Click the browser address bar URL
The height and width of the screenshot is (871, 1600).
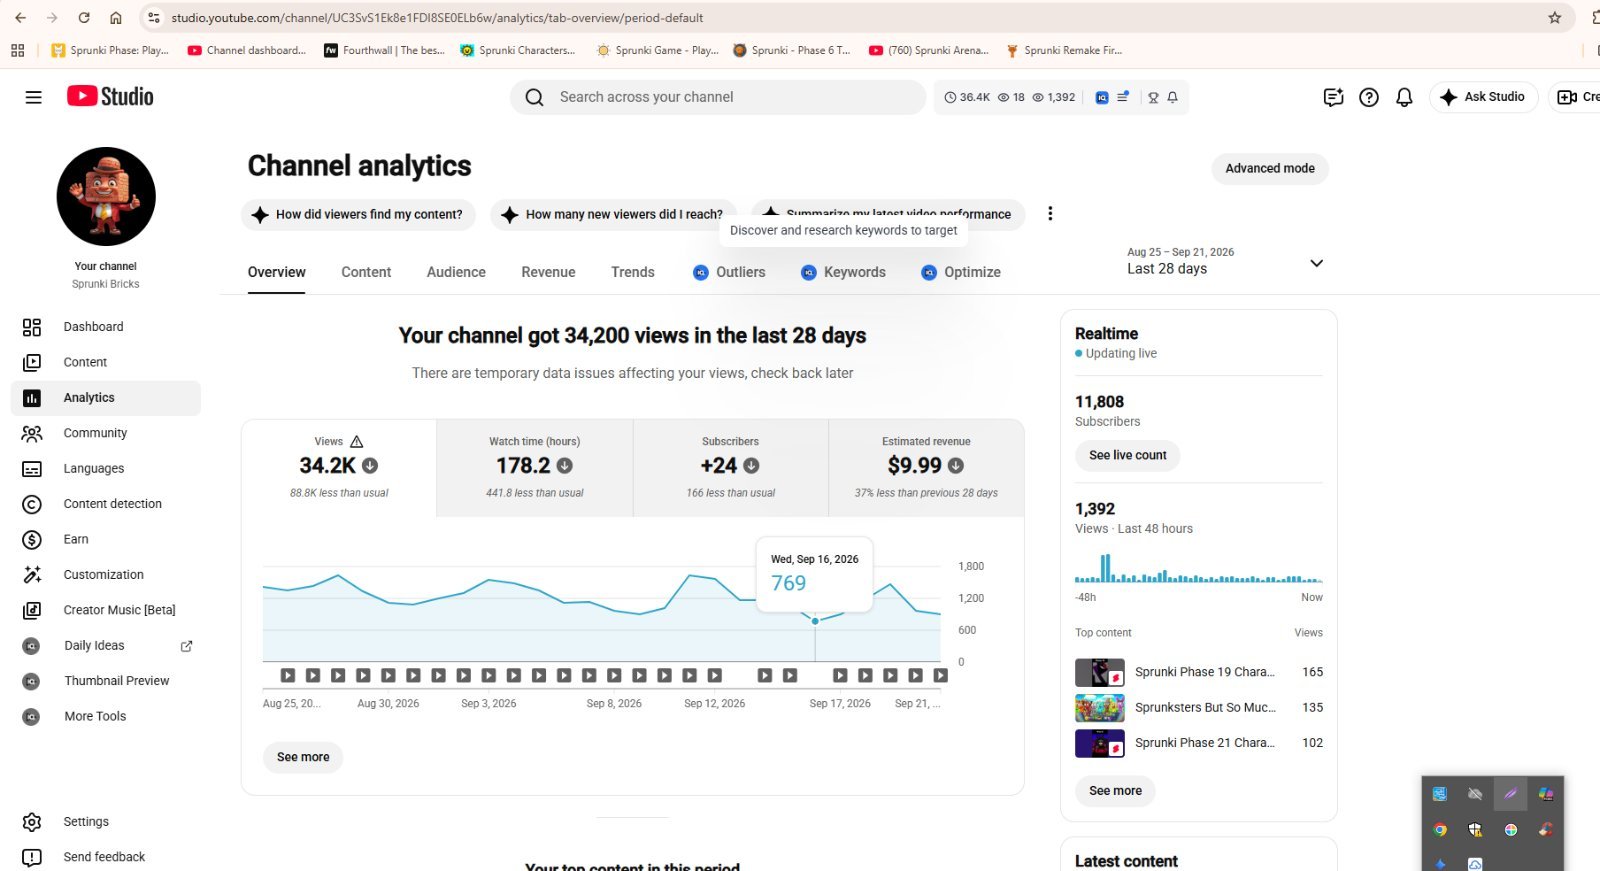(437, 18)
